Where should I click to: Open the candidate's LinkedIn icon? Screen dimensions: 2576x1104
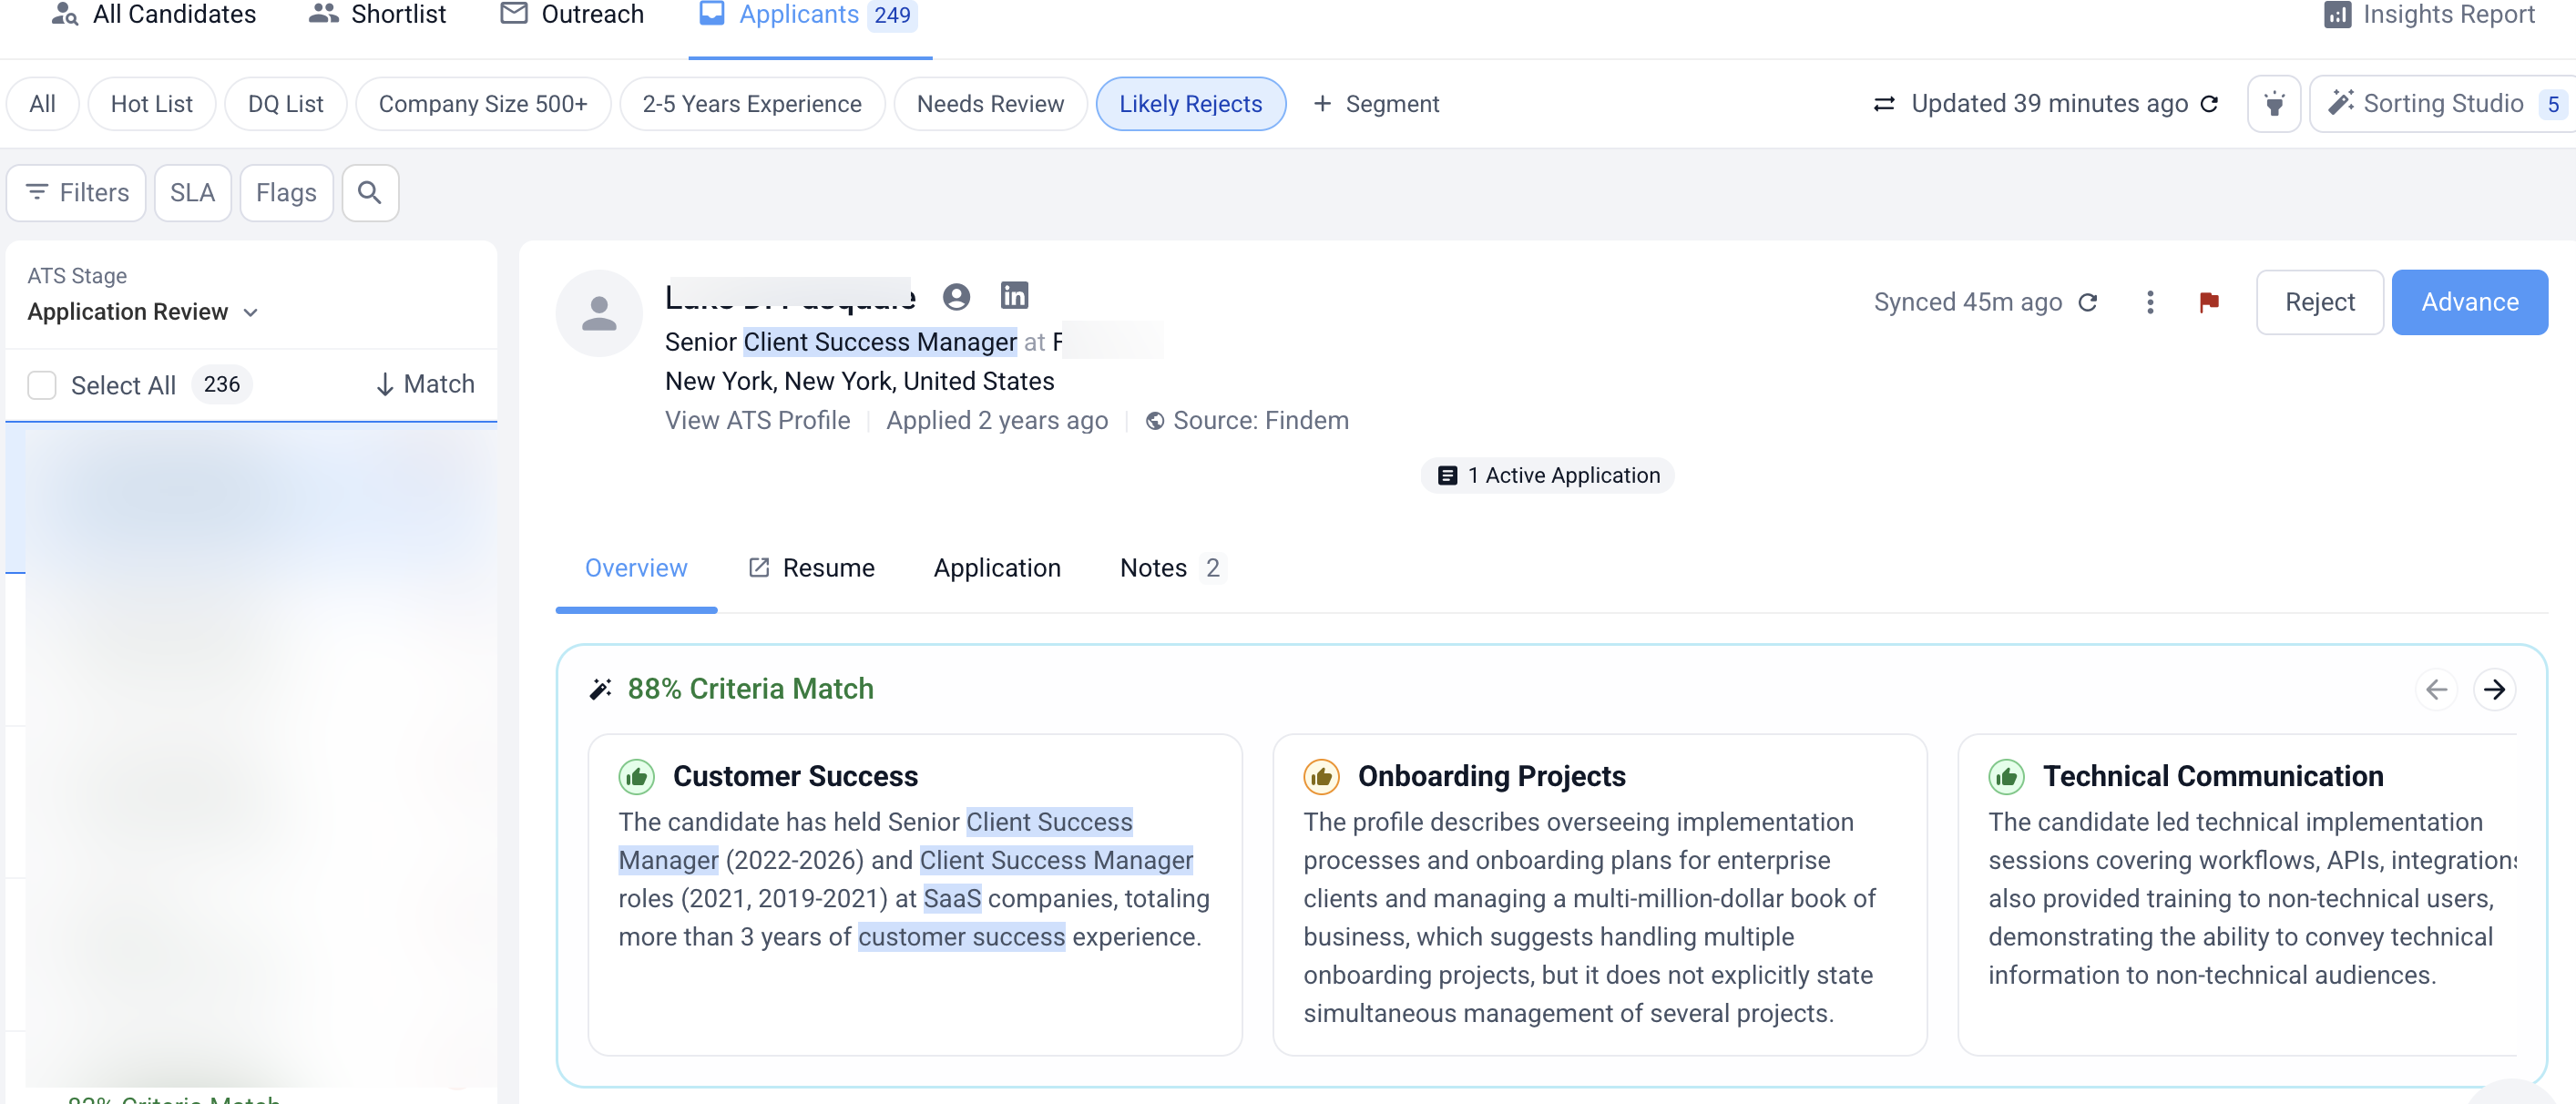(1014, 295)
